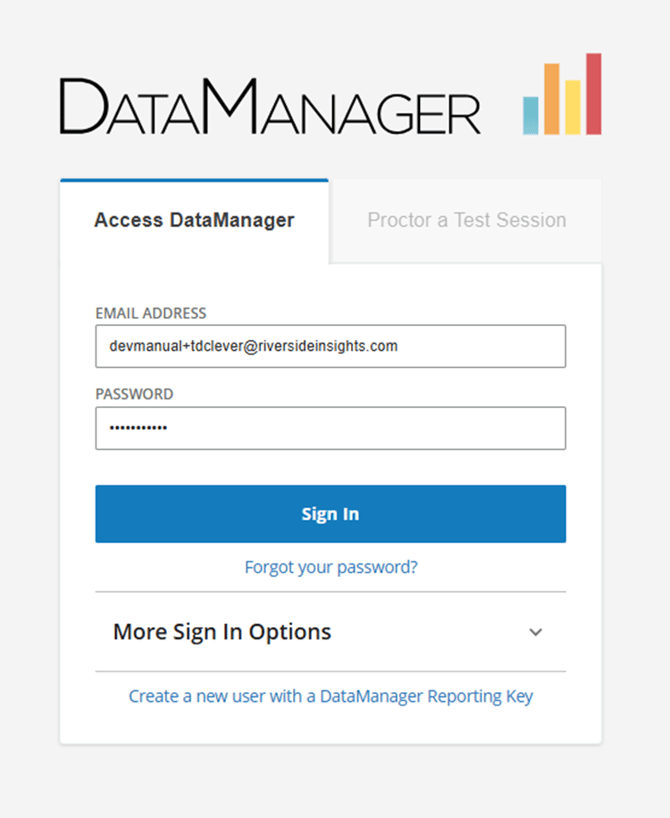Click the blue bar in the logo
Screen dimensions: 670x818
[531, 116]
